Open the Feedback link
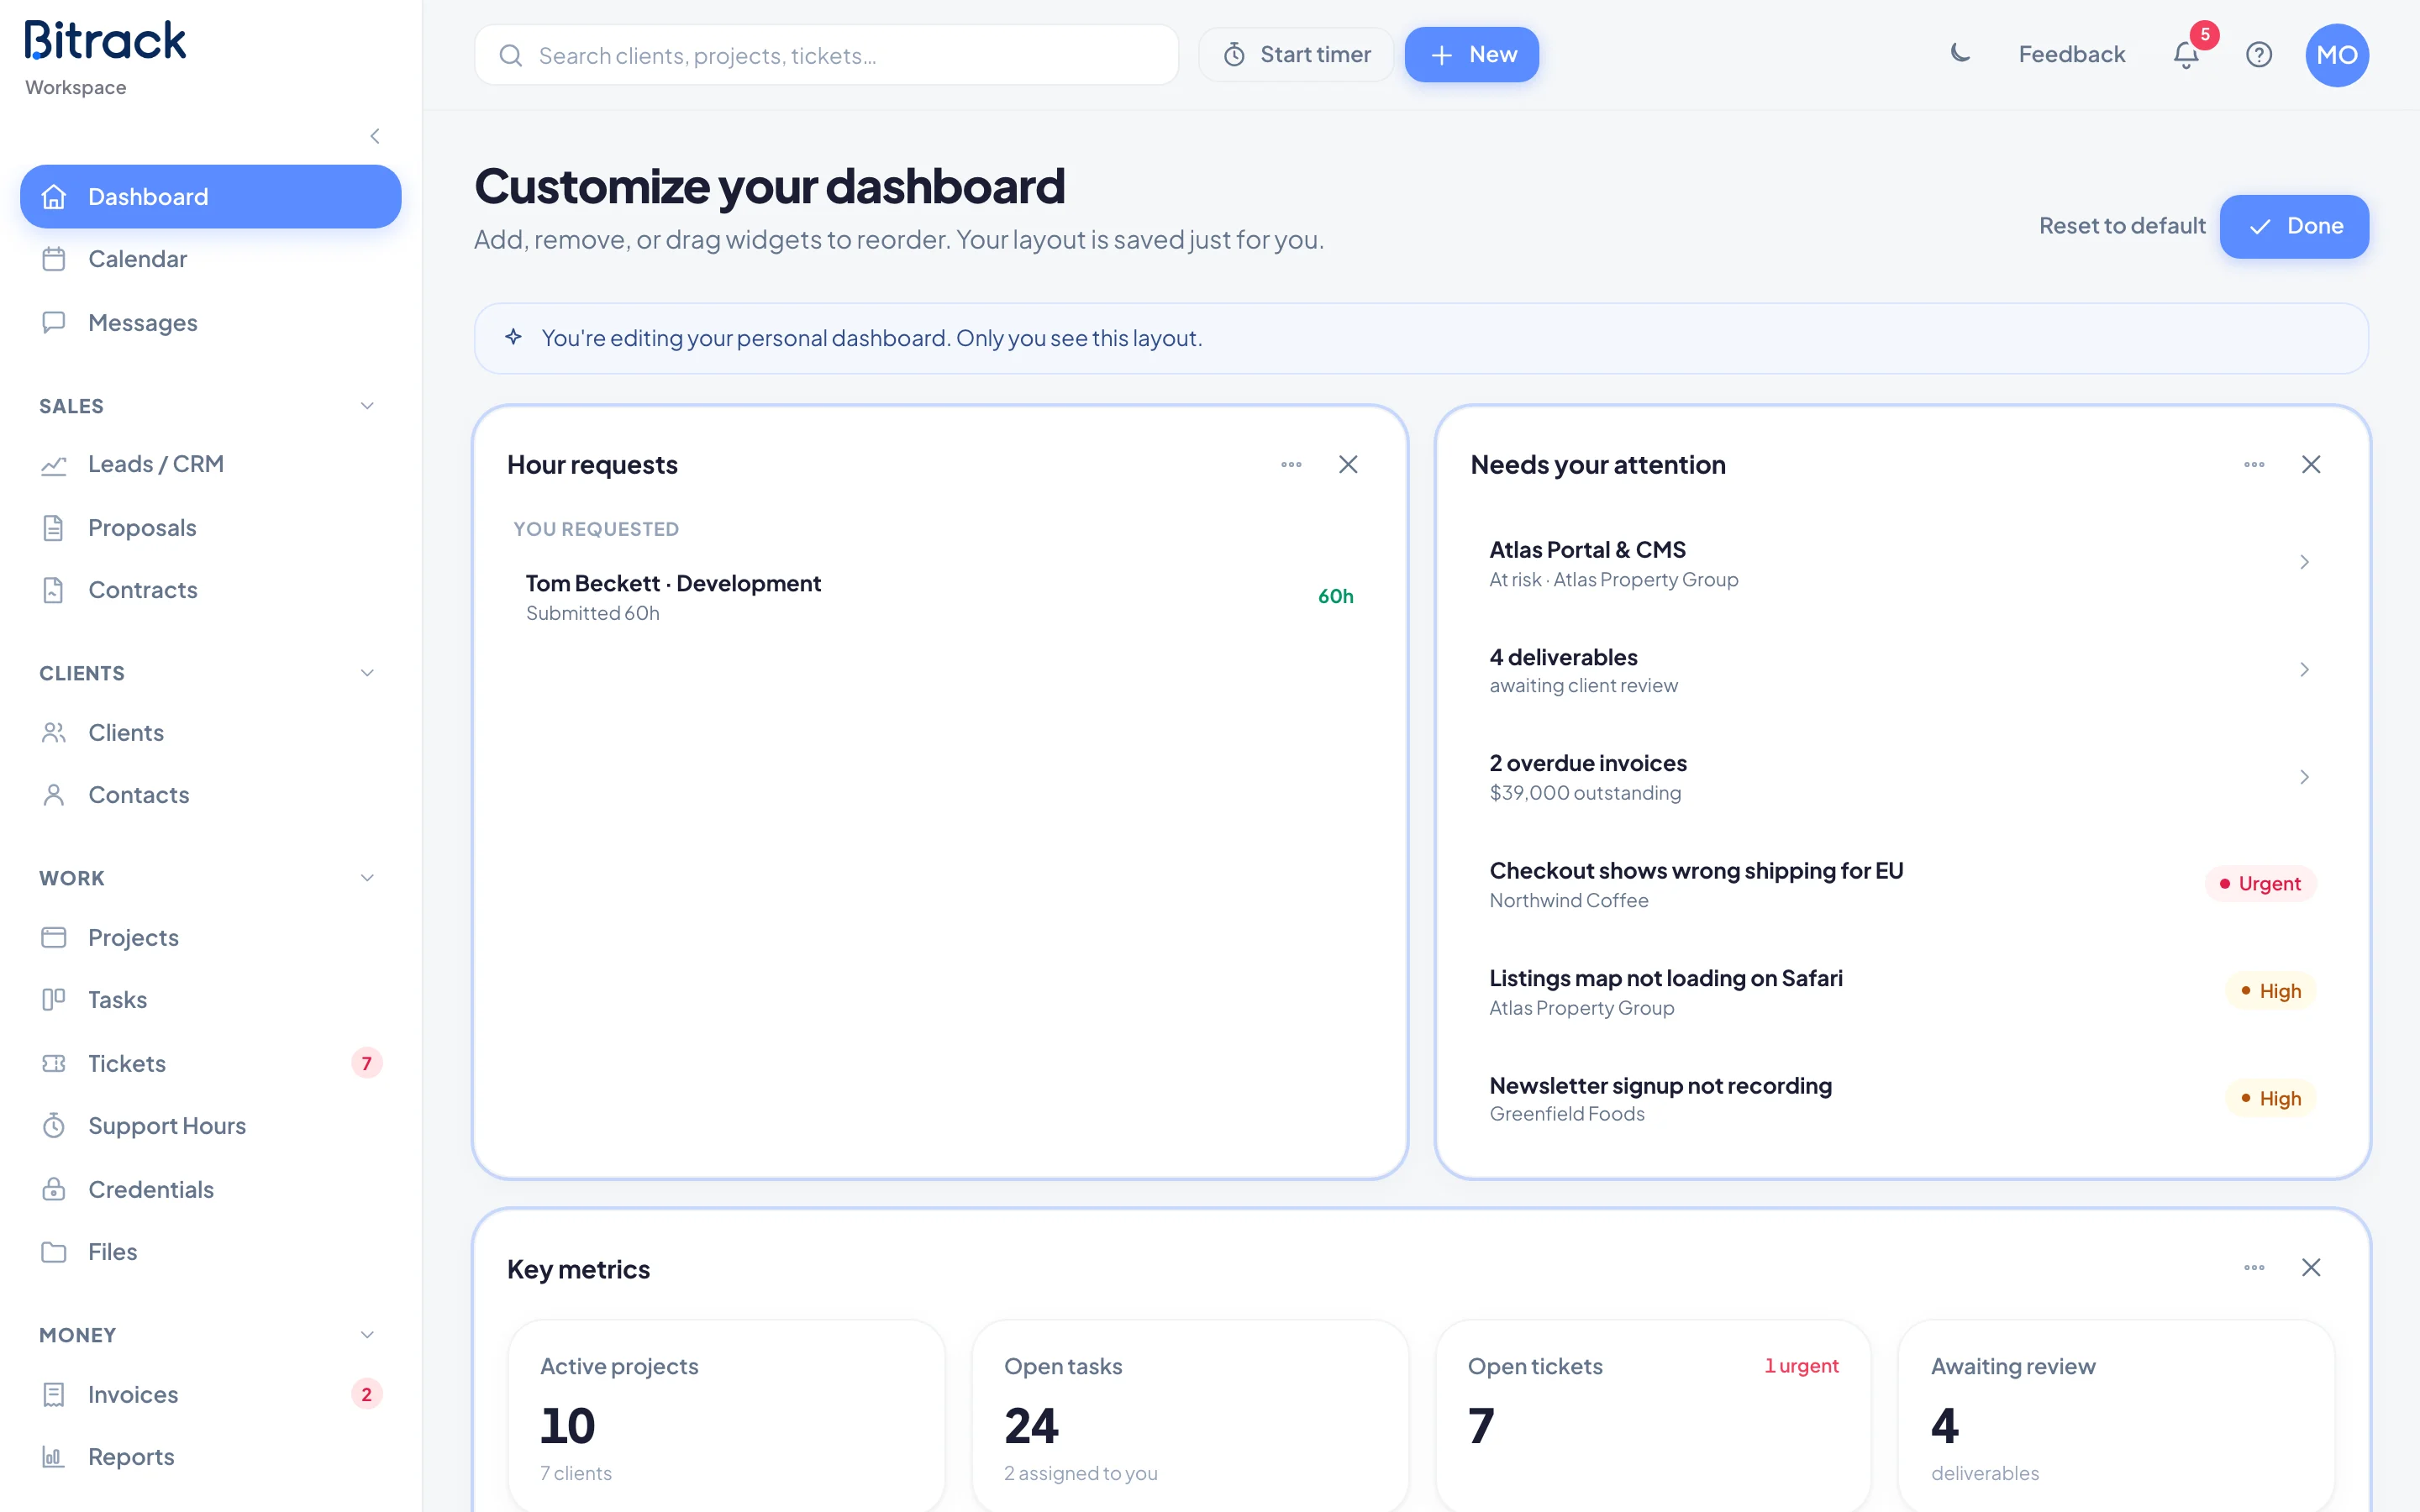This screenshot has height=1512, width=2420. point(2071,54)
